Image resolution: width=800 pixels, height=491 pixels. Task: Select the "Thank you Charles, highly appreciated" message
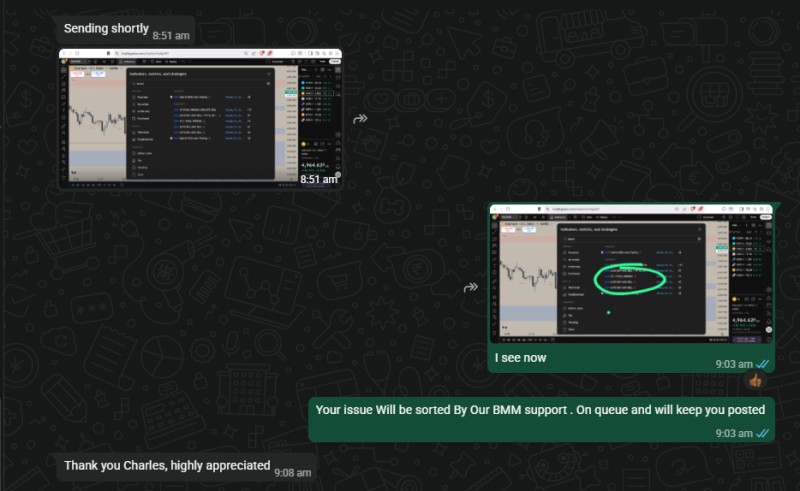coord(167,465)
